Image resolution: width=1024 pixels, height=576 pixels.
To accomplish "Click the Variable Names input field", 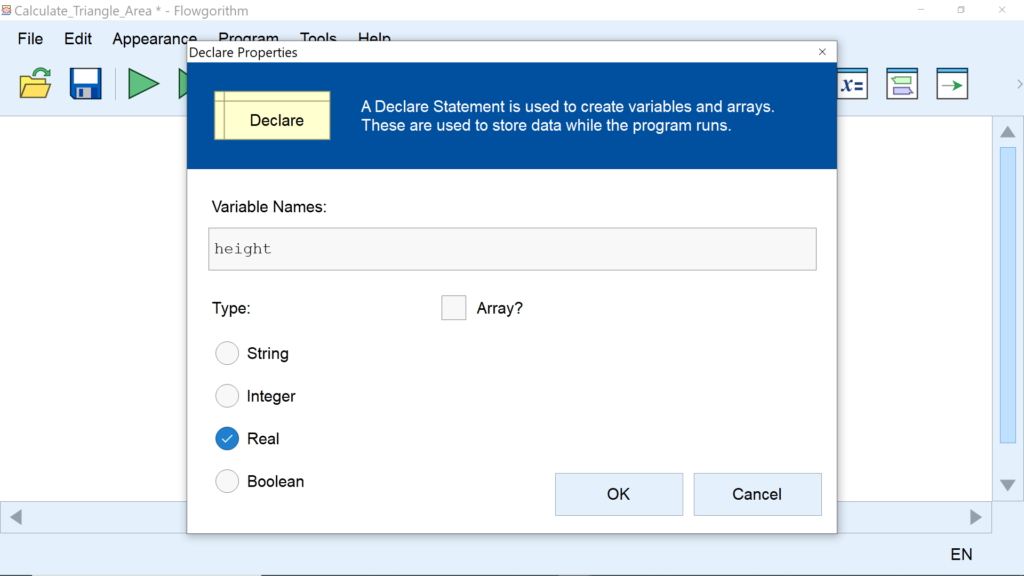I will click(x=511, y=248).
